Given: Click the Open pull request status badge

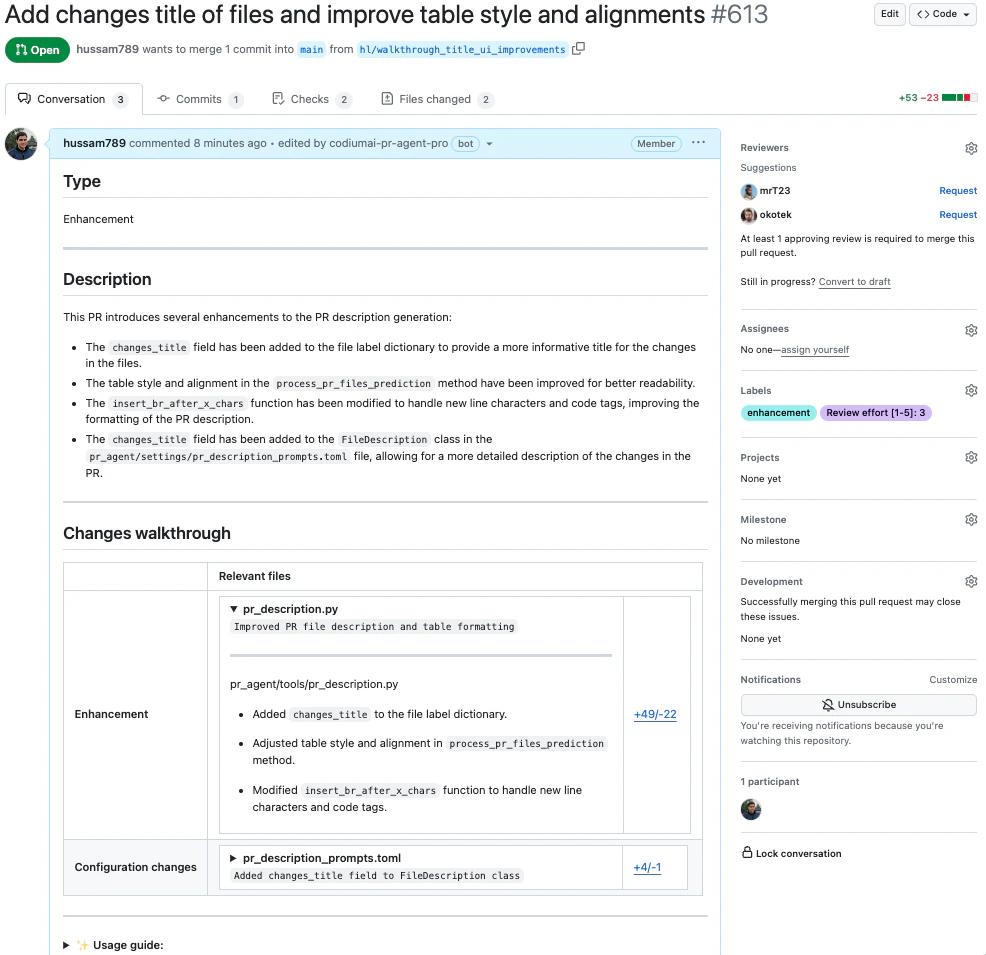Looking at the screenshot, I should 38,50.
